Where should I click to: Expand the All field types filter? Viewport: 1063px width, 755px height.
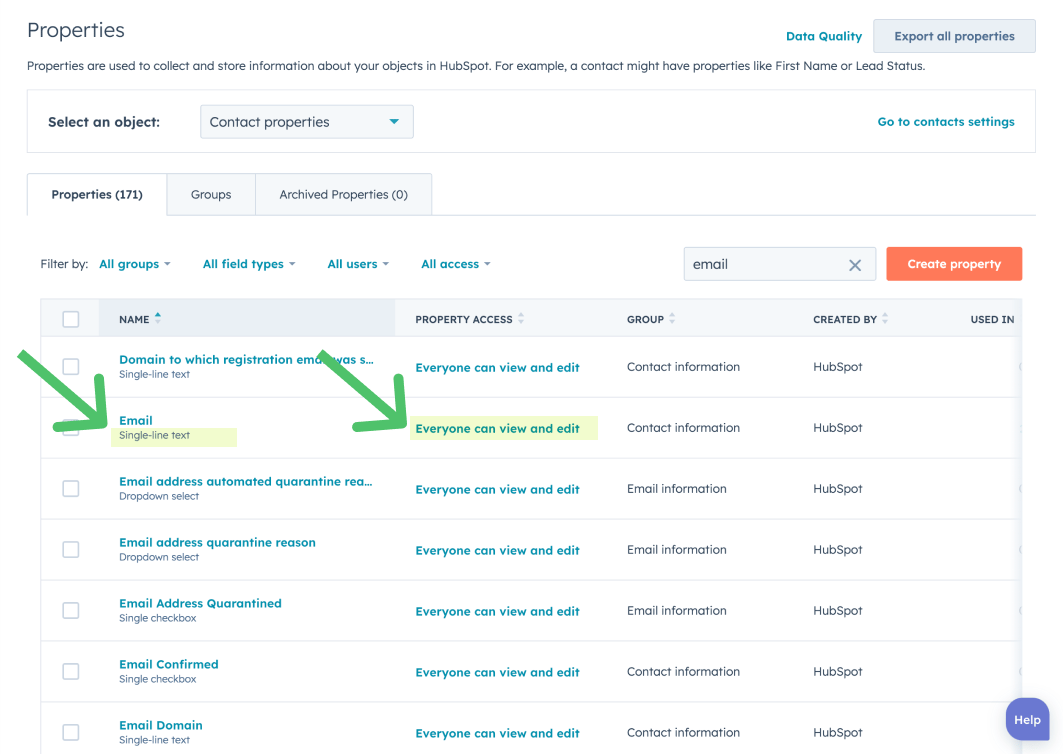coord(249,264)
